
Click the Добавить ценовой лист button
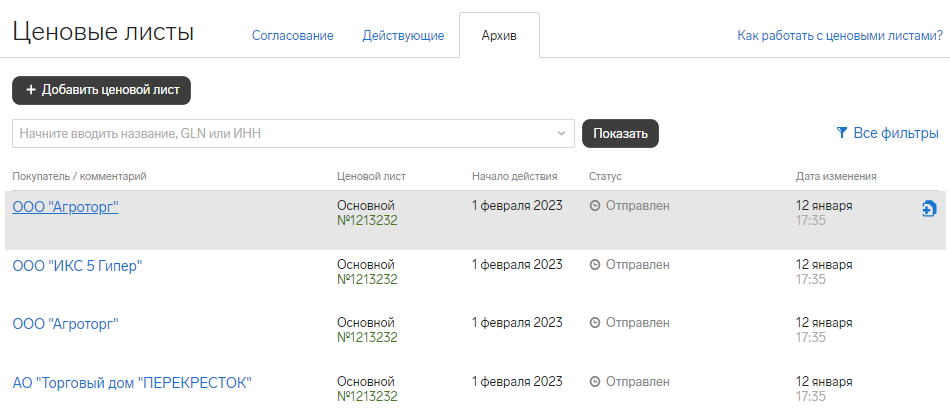click(101, 90)
